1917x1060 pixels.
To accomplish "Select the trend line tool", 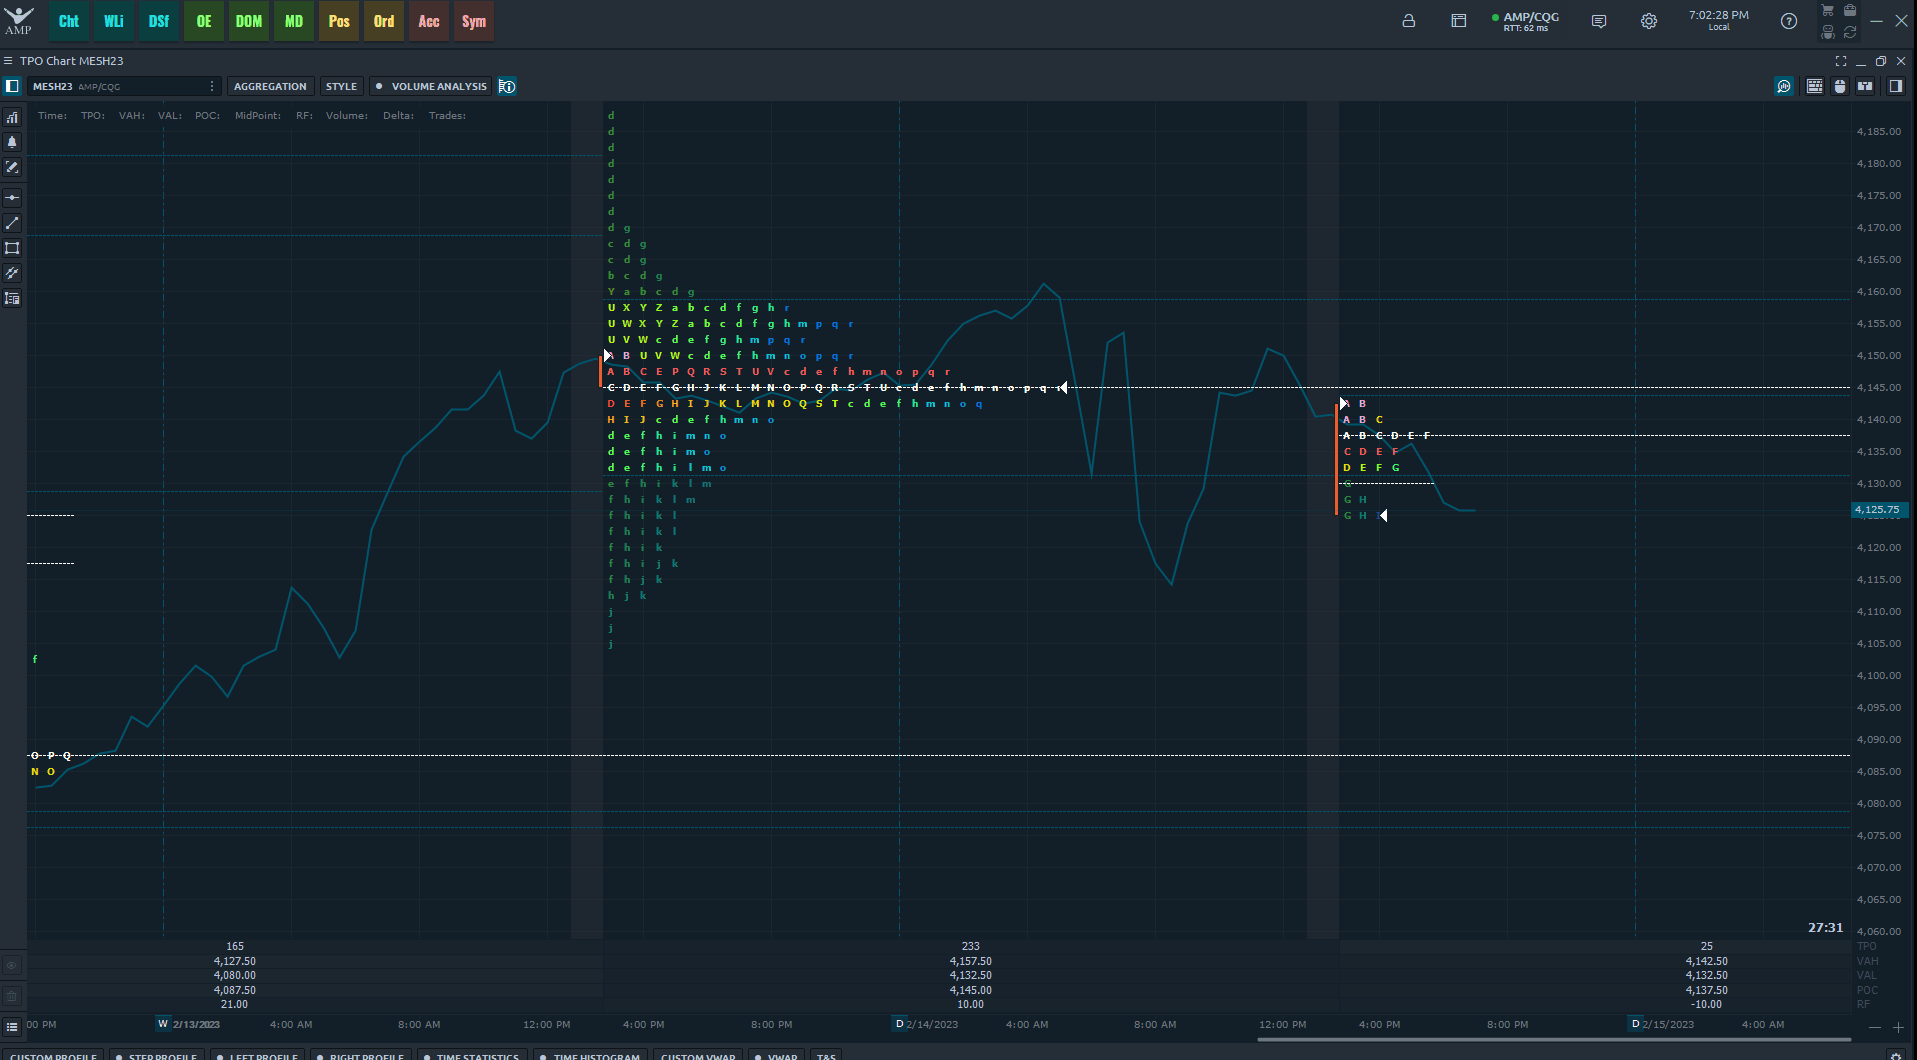I will [12, 223].
